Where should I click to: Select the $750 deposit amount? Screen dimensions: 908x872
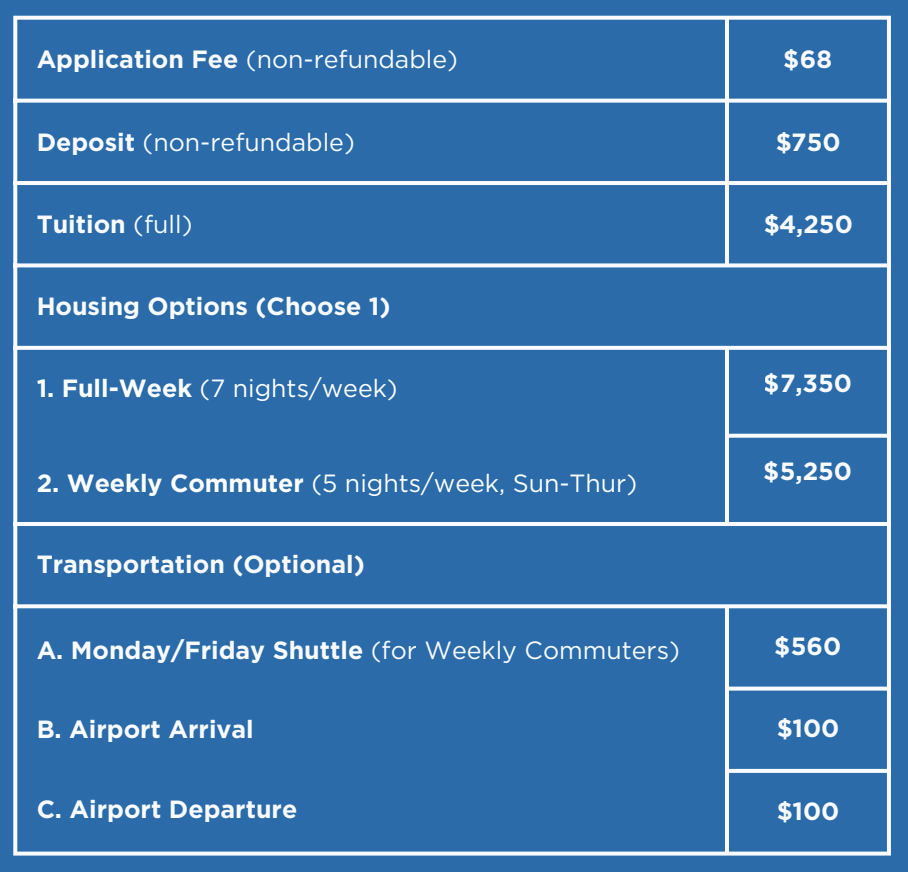(807, 143)
